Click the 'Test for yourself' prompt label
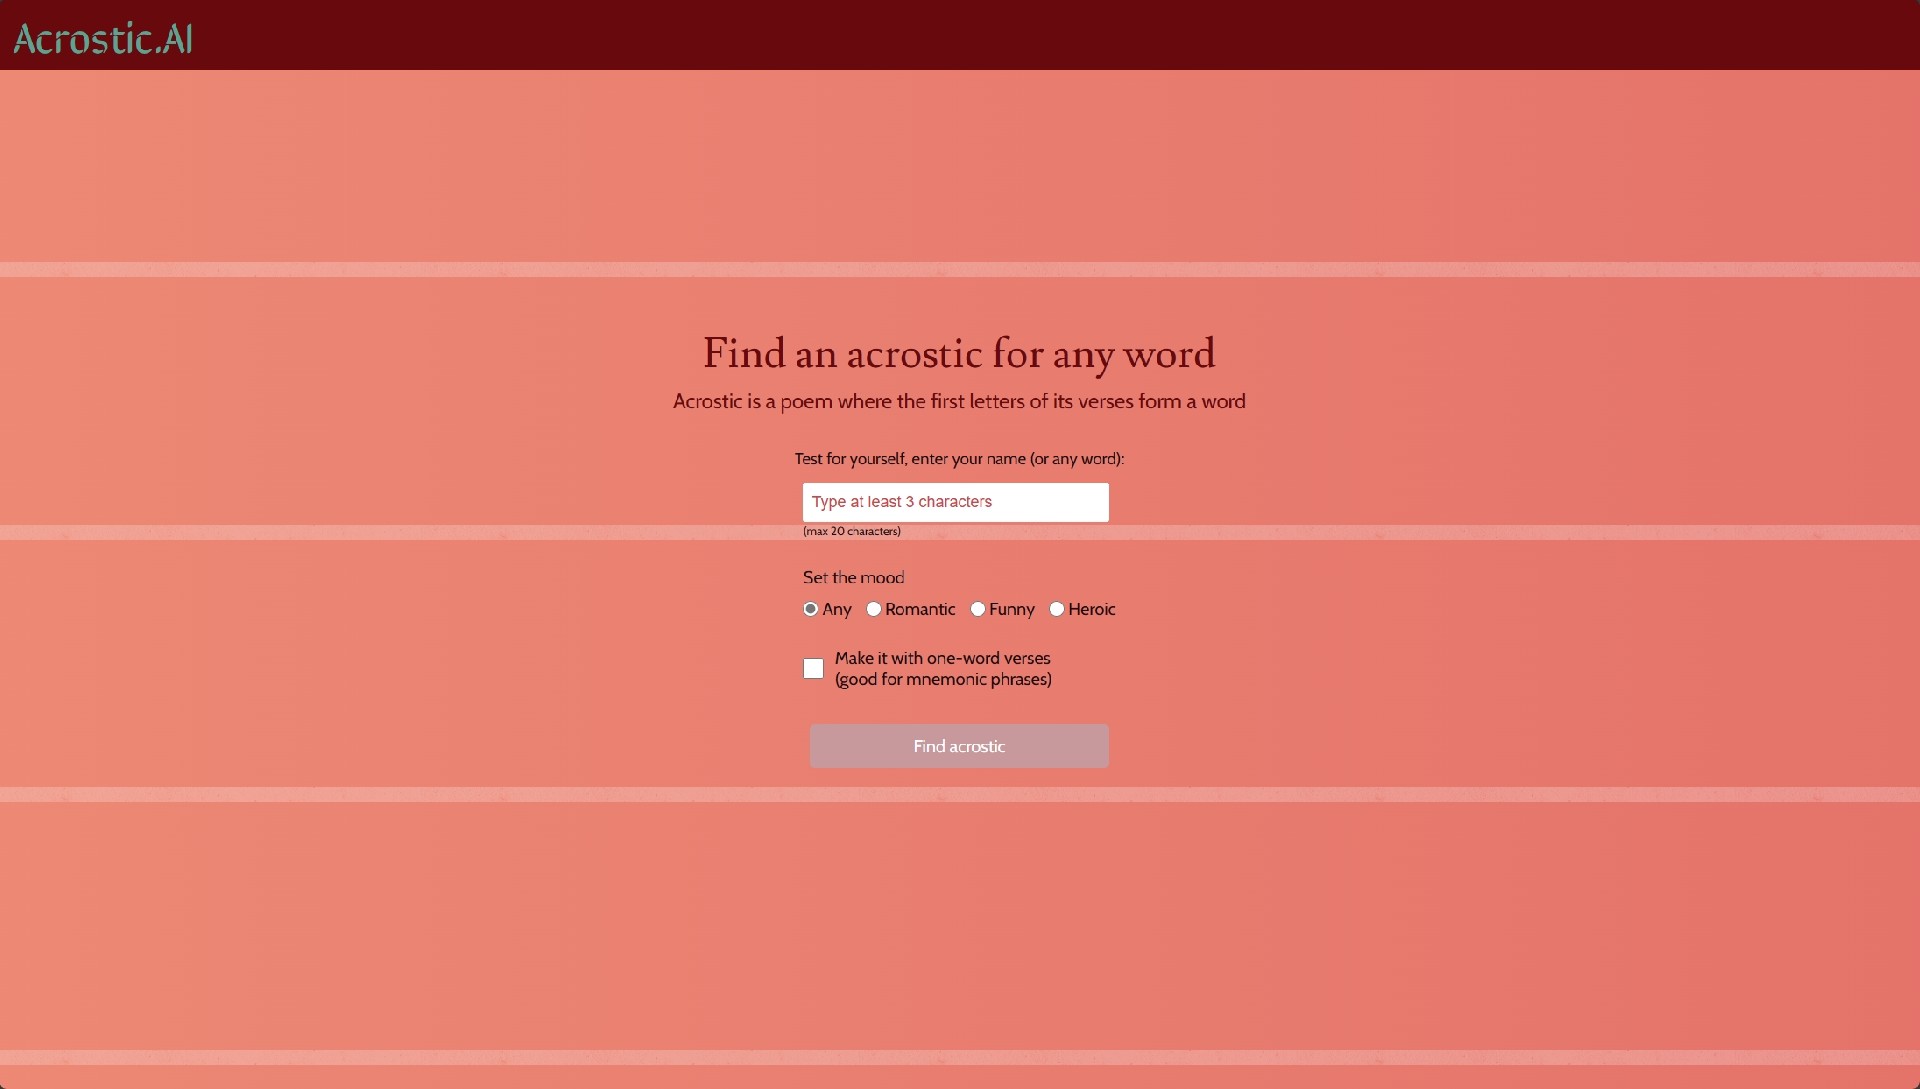This screenshot has height=1089, width=1920. (959, 459)
